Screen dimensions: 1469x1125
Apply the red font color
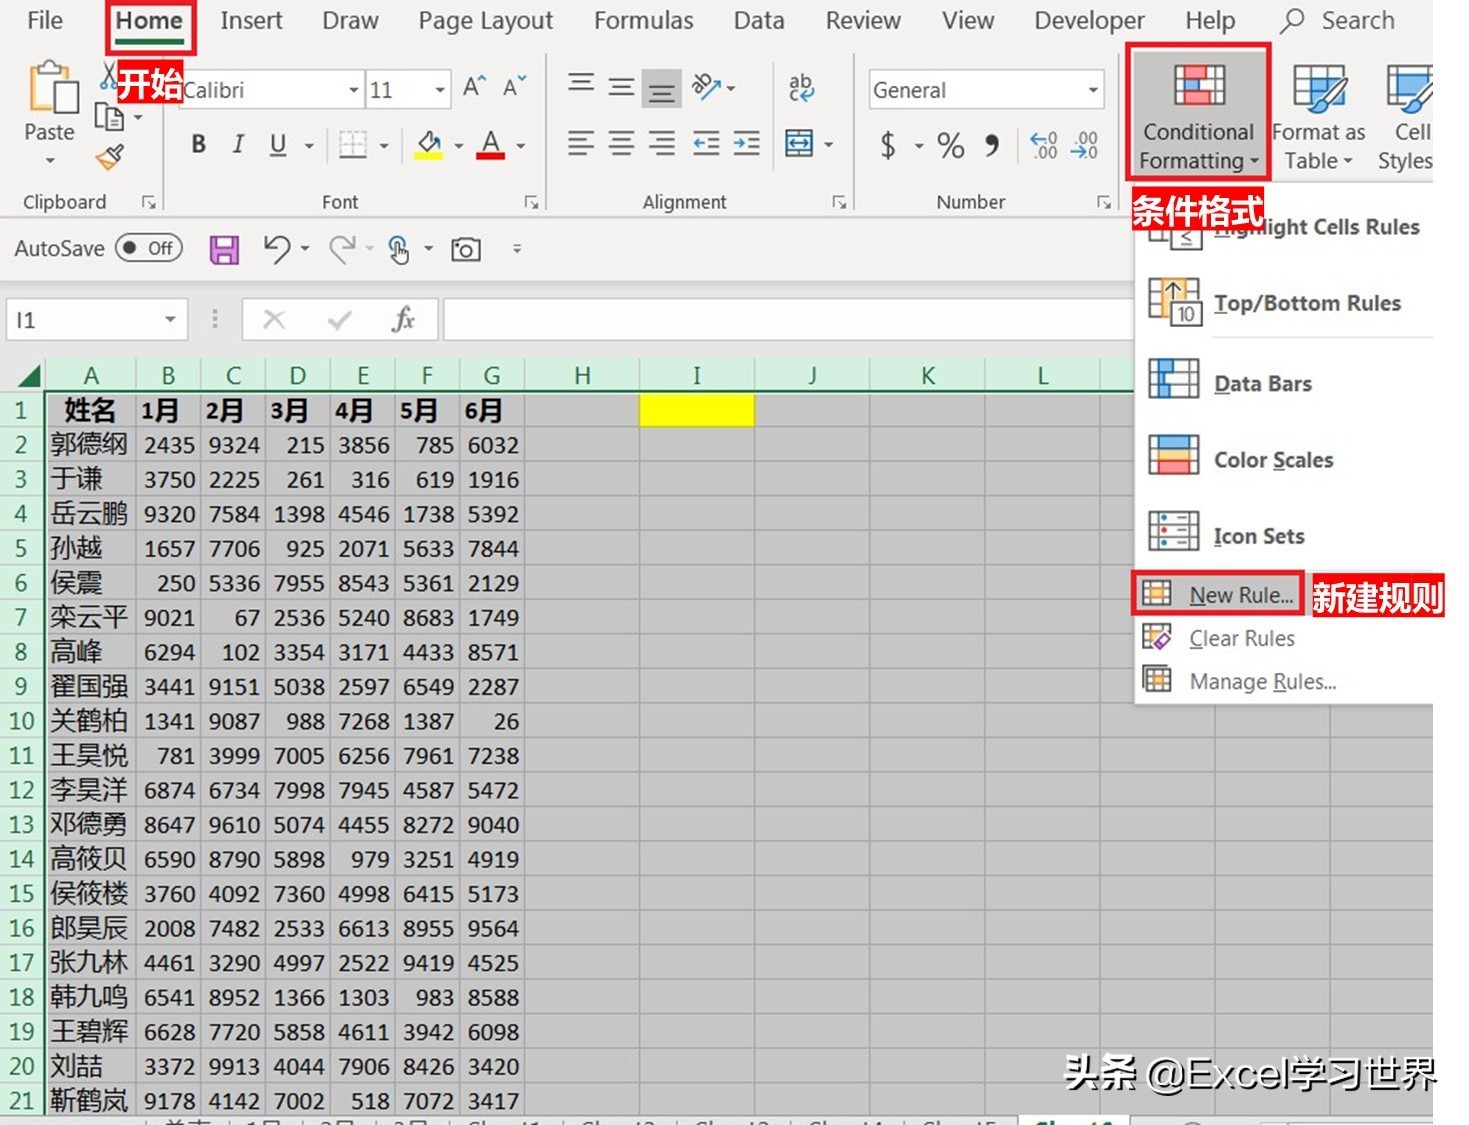tap(491, 146)
